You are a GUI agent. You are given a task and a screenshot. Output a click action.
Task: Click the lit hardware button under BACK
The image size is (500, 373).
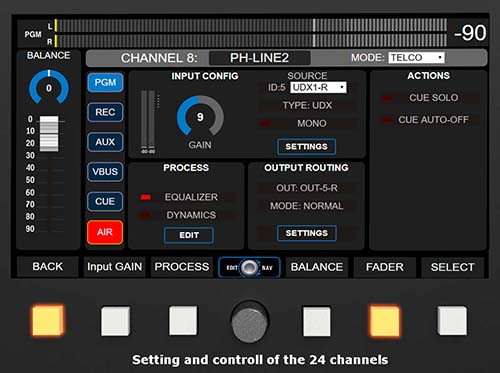(48, 320)
